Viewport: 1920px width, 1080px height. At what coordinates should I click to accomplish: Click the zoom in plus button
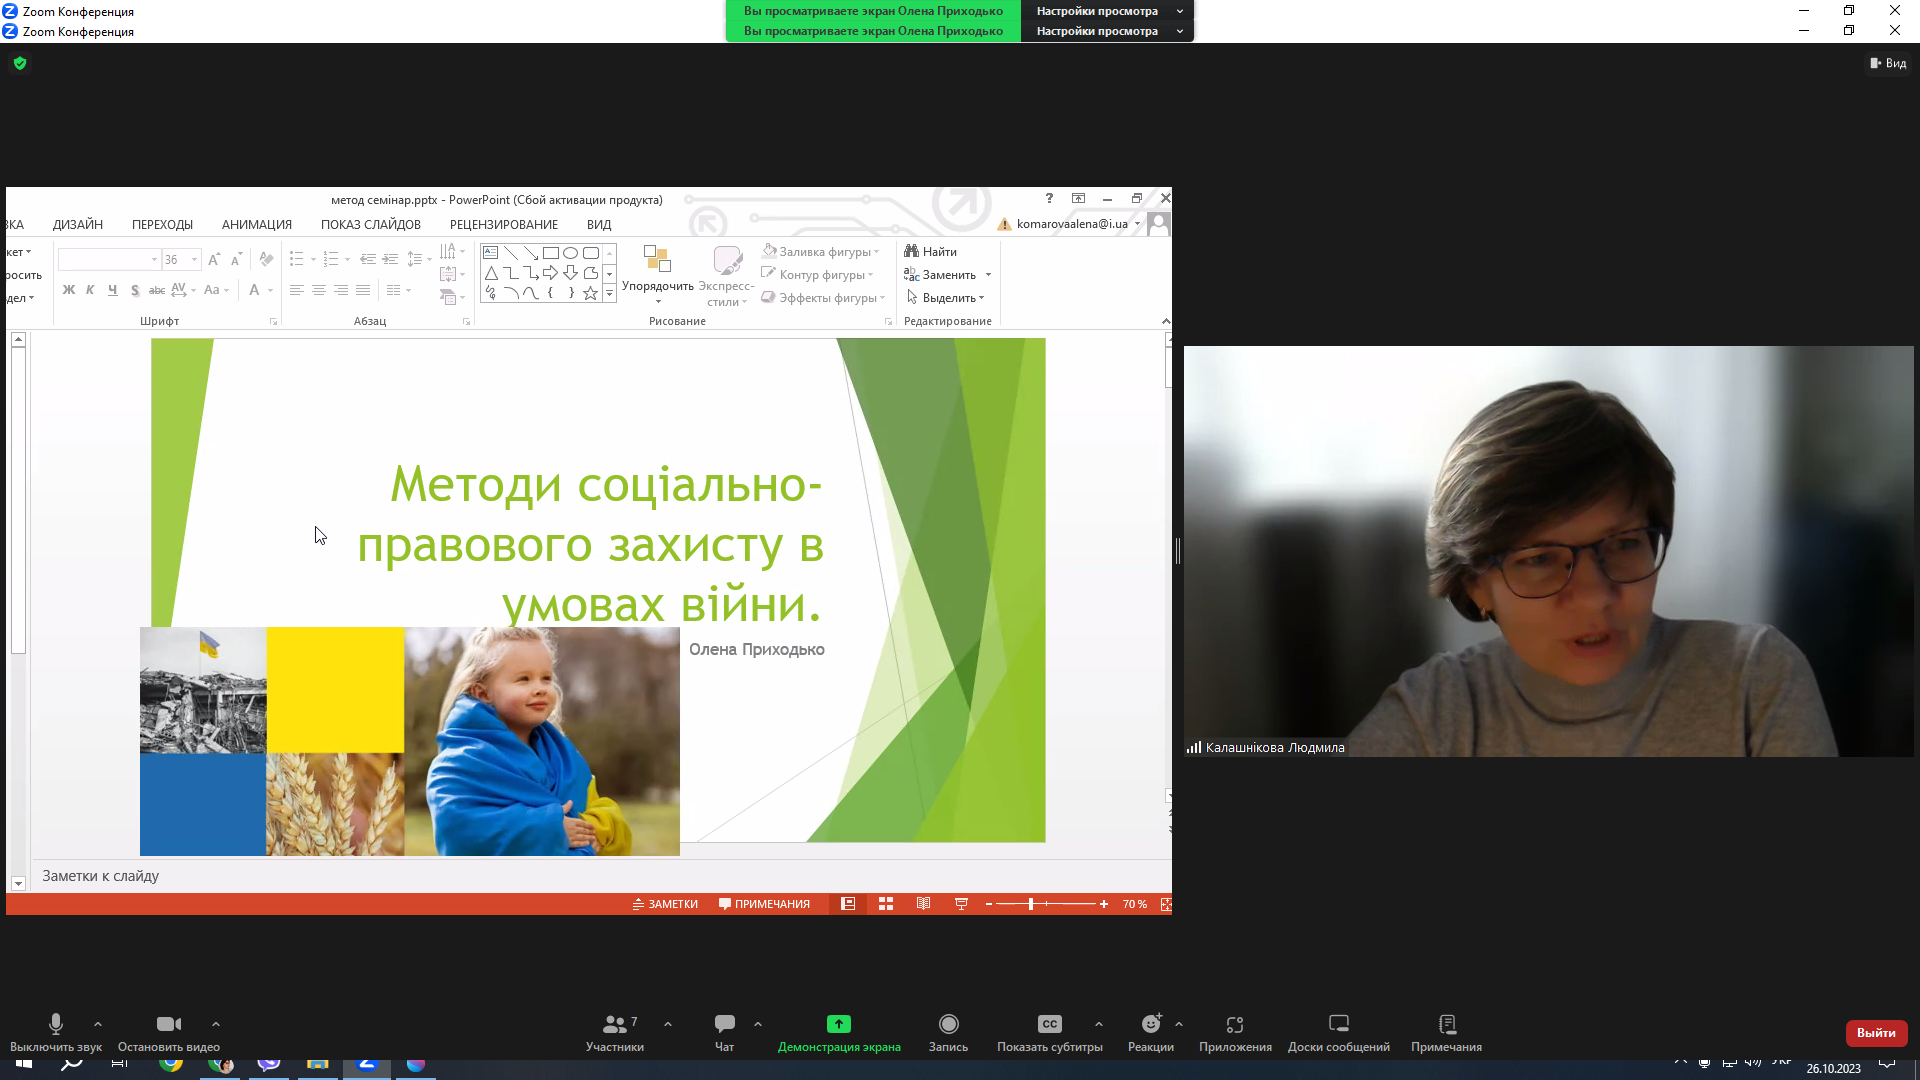click(1104, 904)
